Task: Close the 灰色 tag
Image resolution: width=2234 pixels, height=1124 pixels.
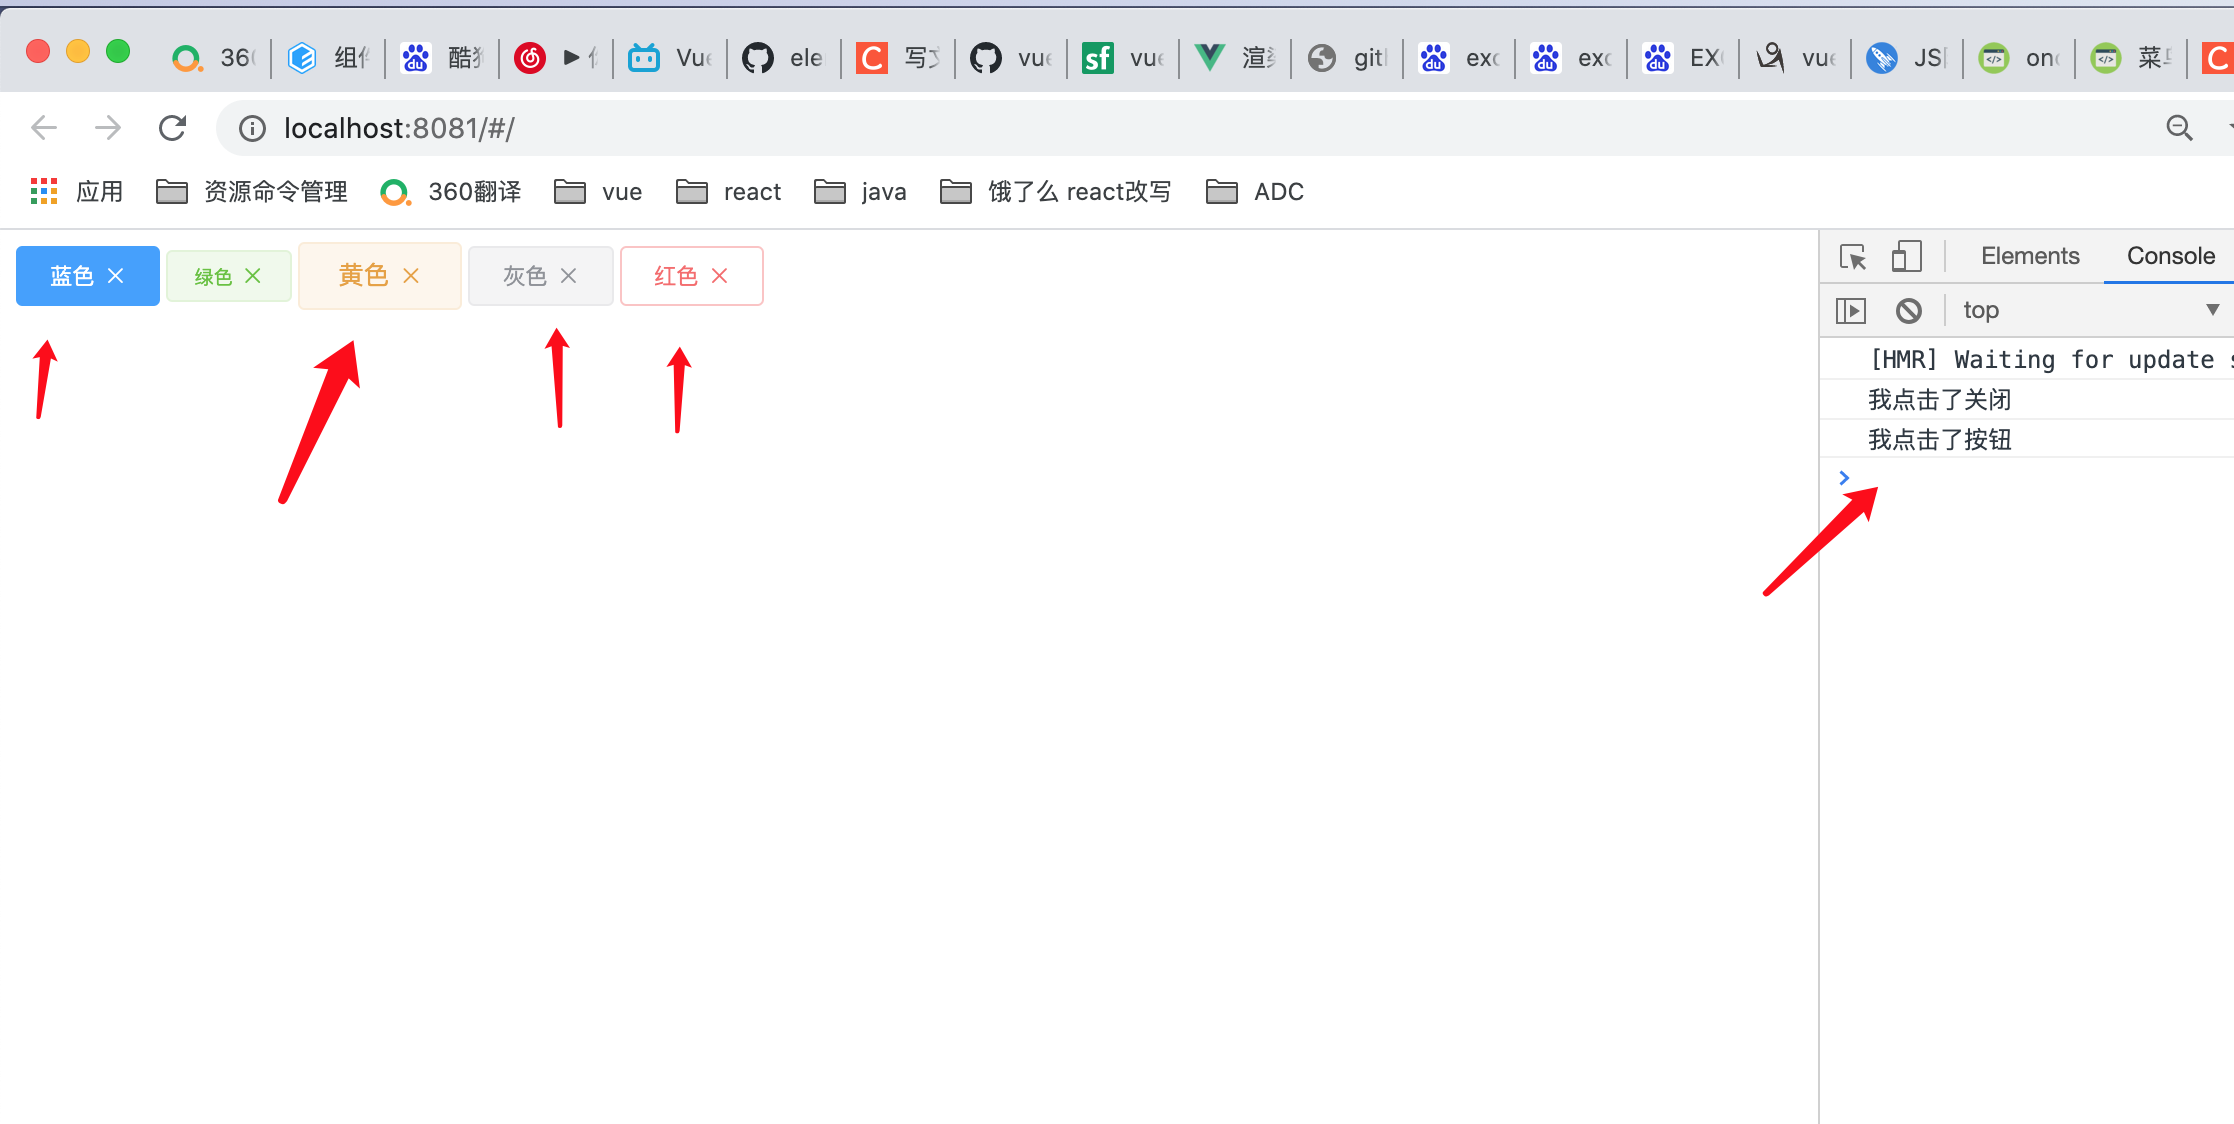Action: [569, 276]
